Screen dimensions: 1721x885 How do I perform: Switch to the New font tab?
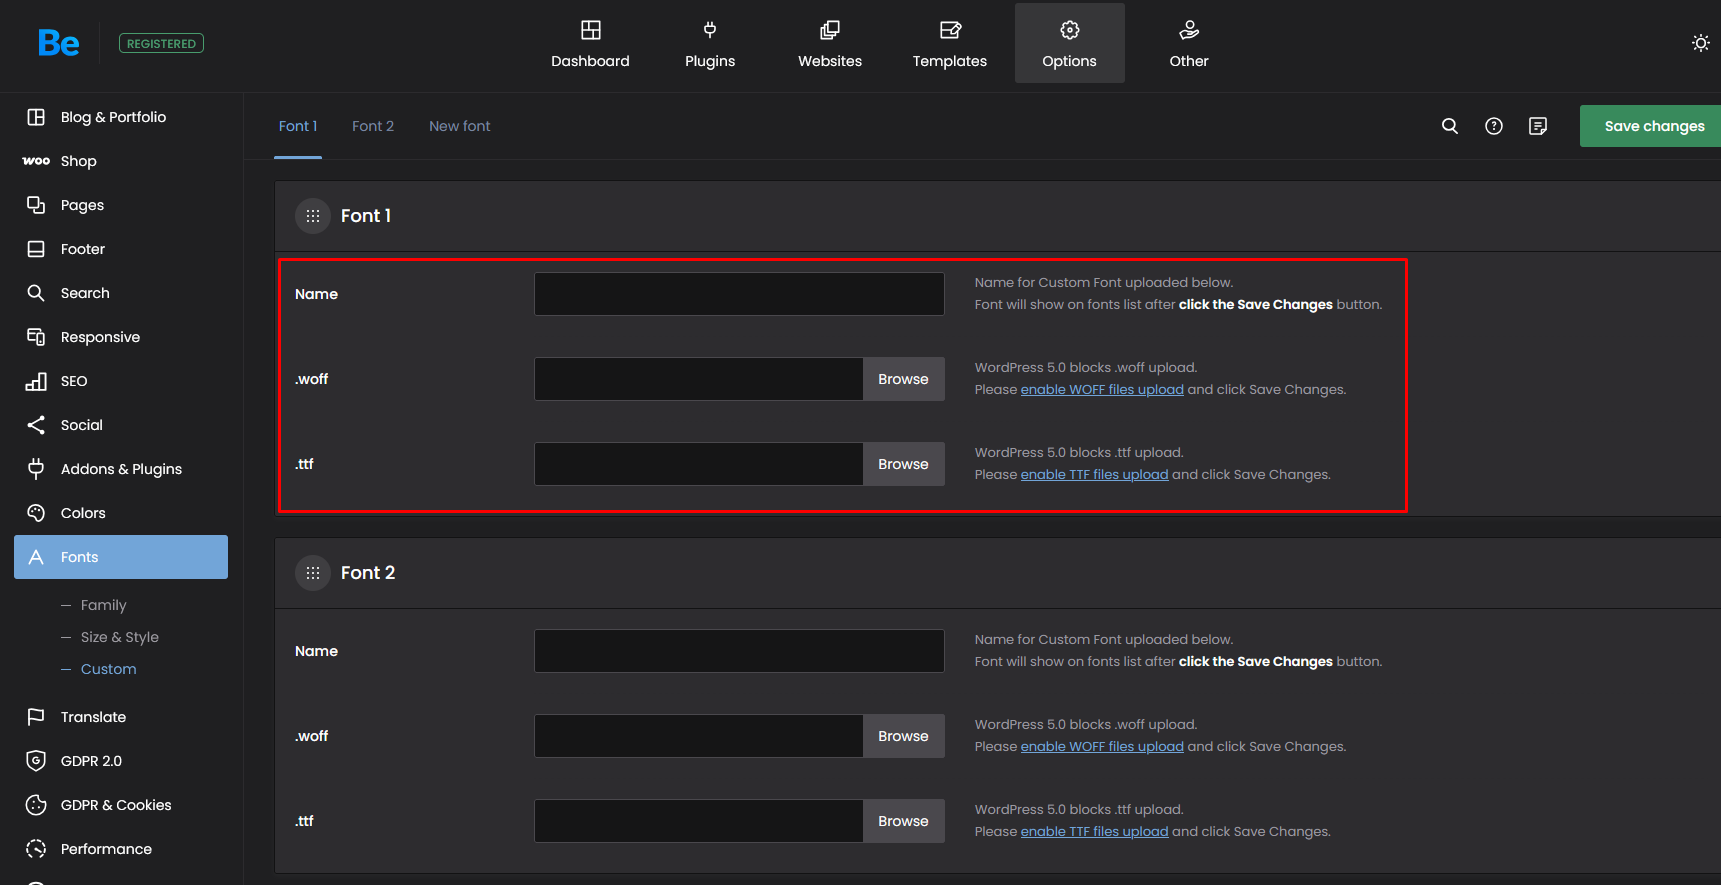click(459, 126)
